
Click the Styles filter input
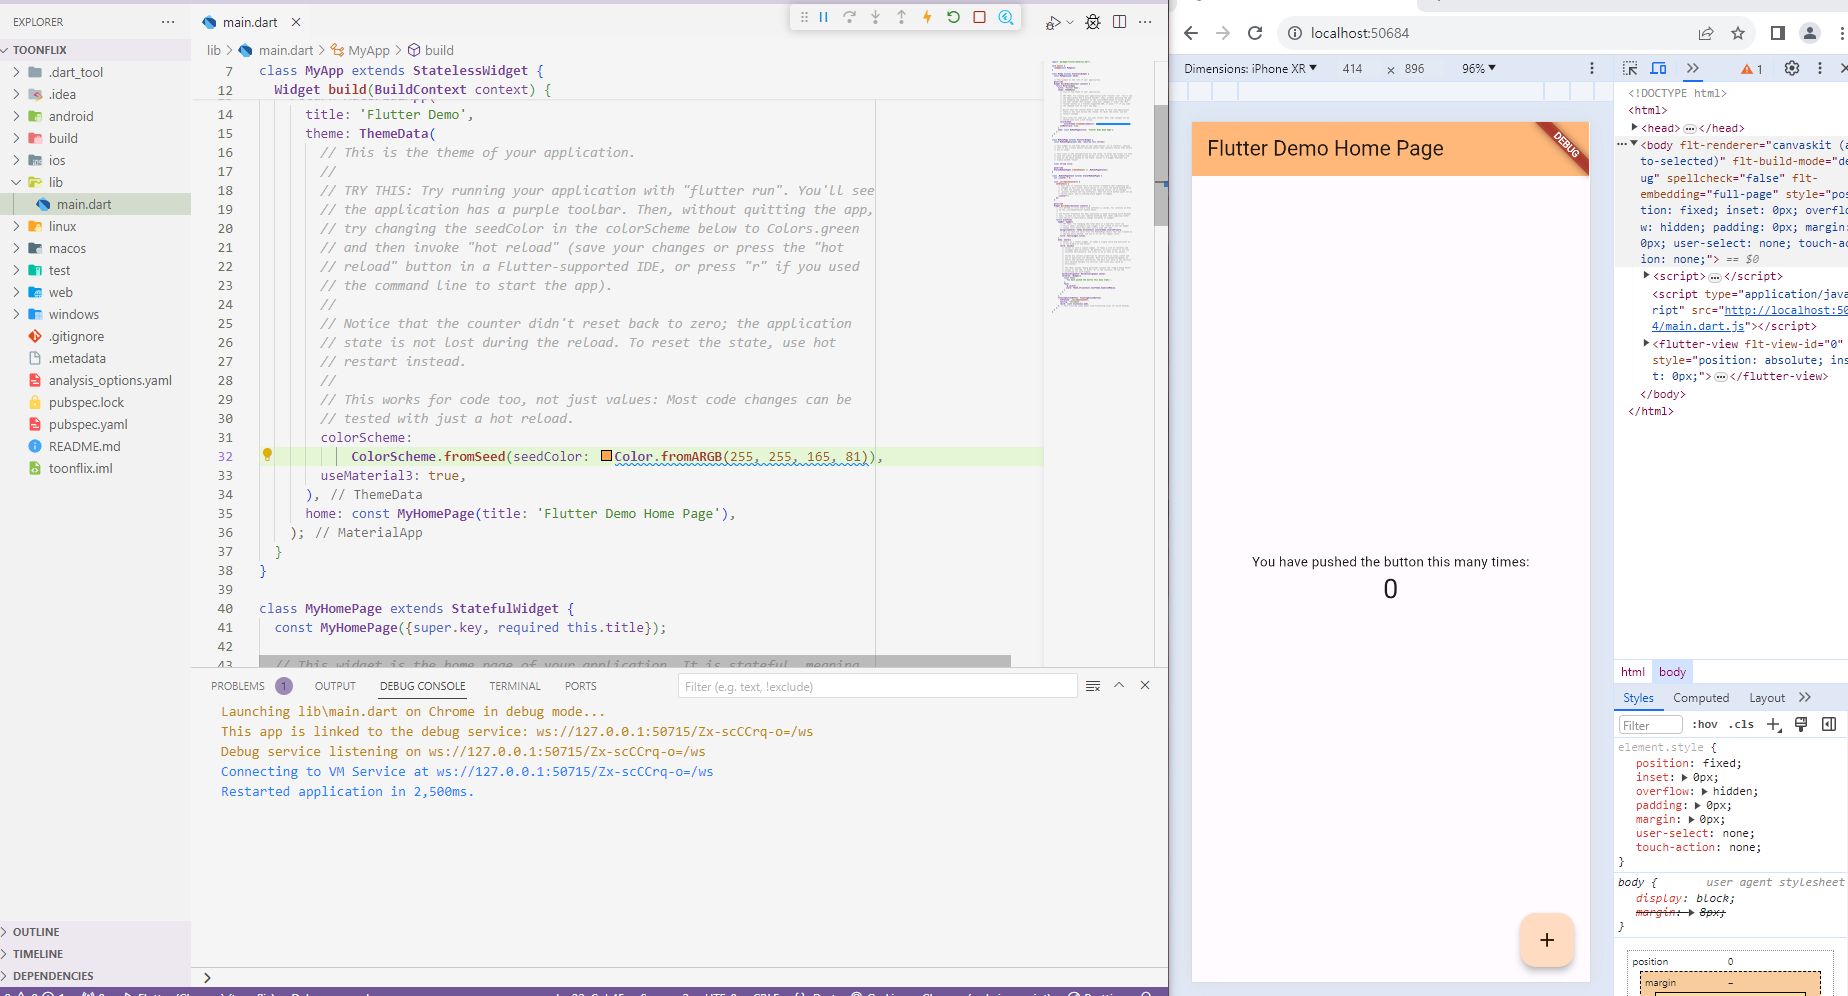coord(1650,725)
